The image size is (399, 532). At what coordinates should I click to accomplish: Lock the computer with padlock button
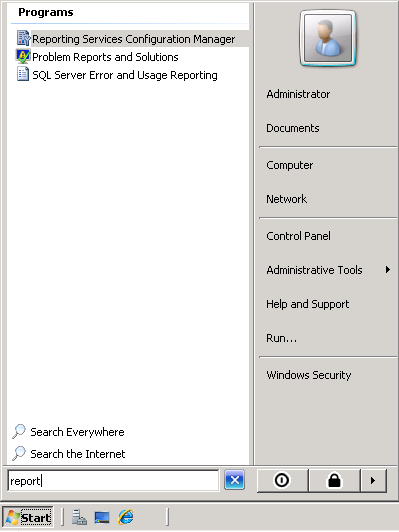[334, 480]
